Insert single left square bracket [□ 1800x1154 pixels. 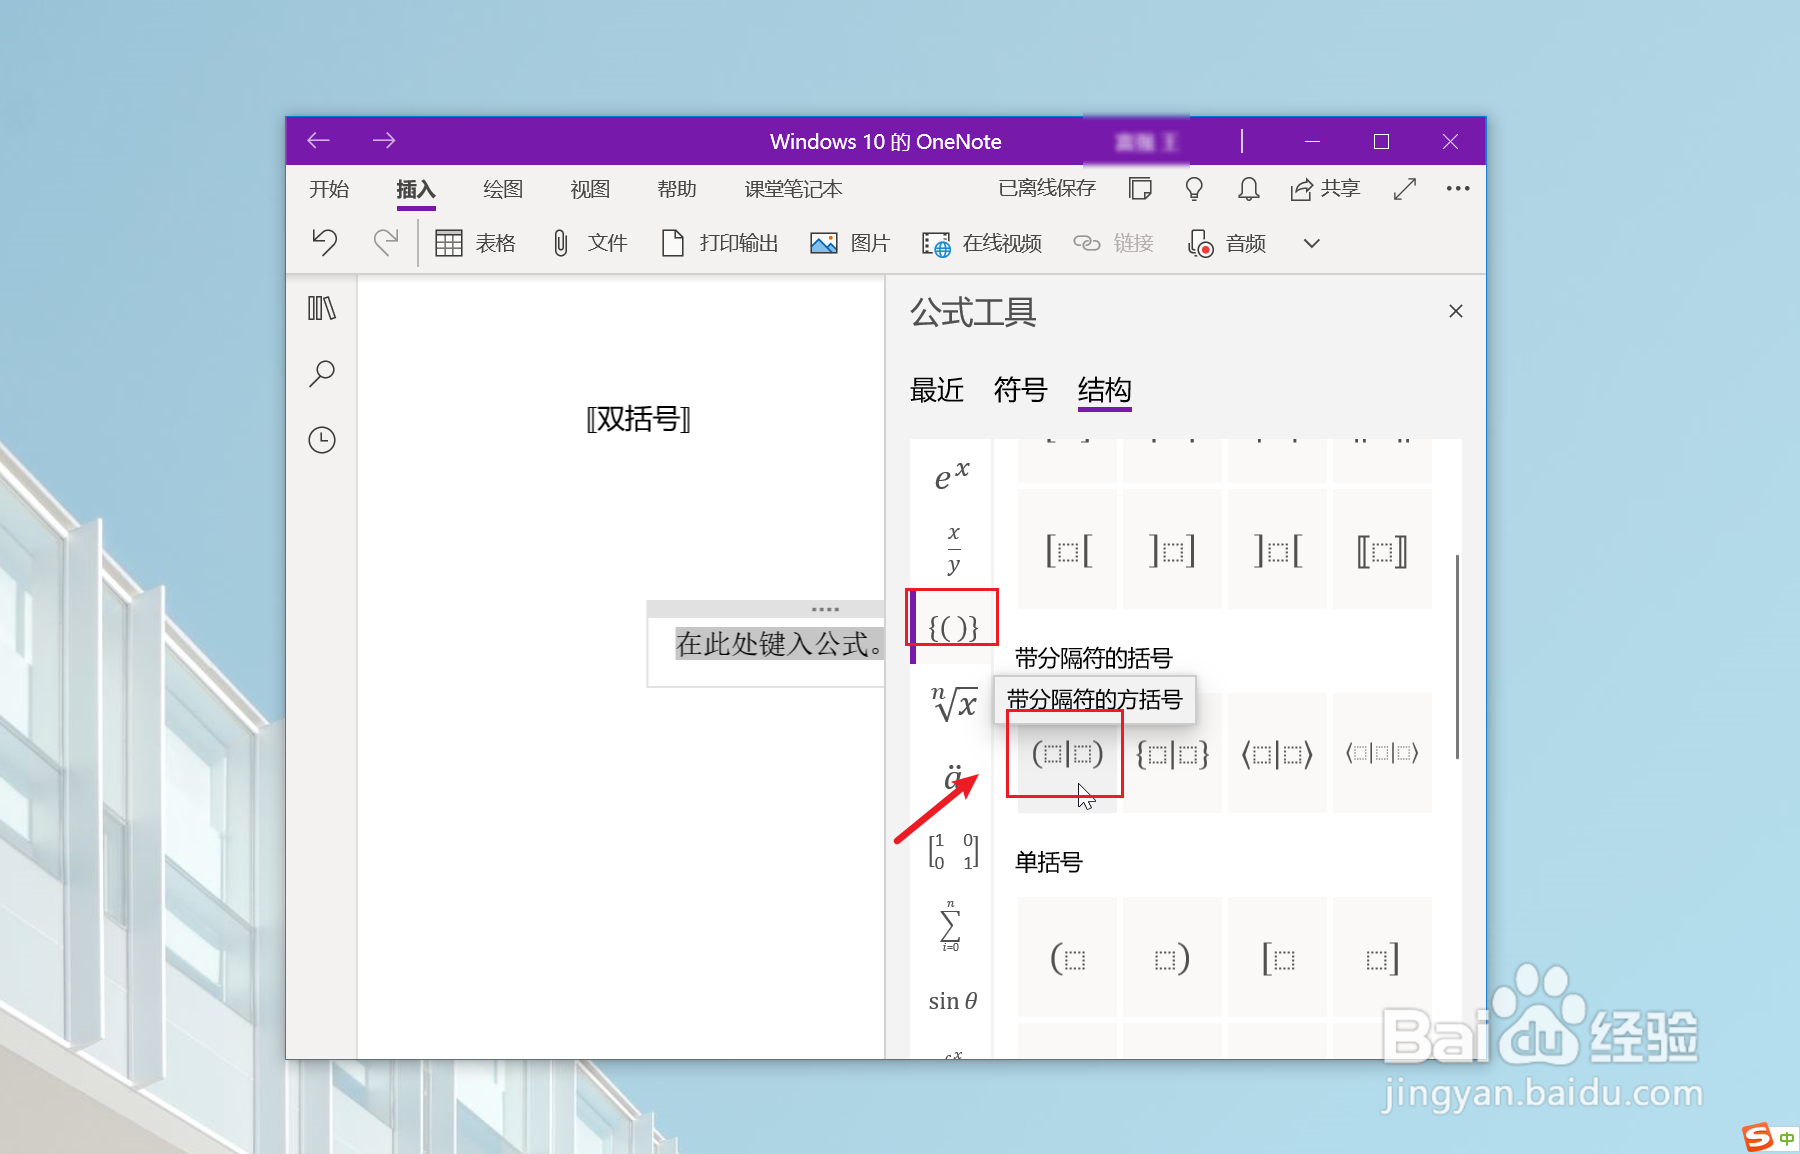[x=1277, y=958]
